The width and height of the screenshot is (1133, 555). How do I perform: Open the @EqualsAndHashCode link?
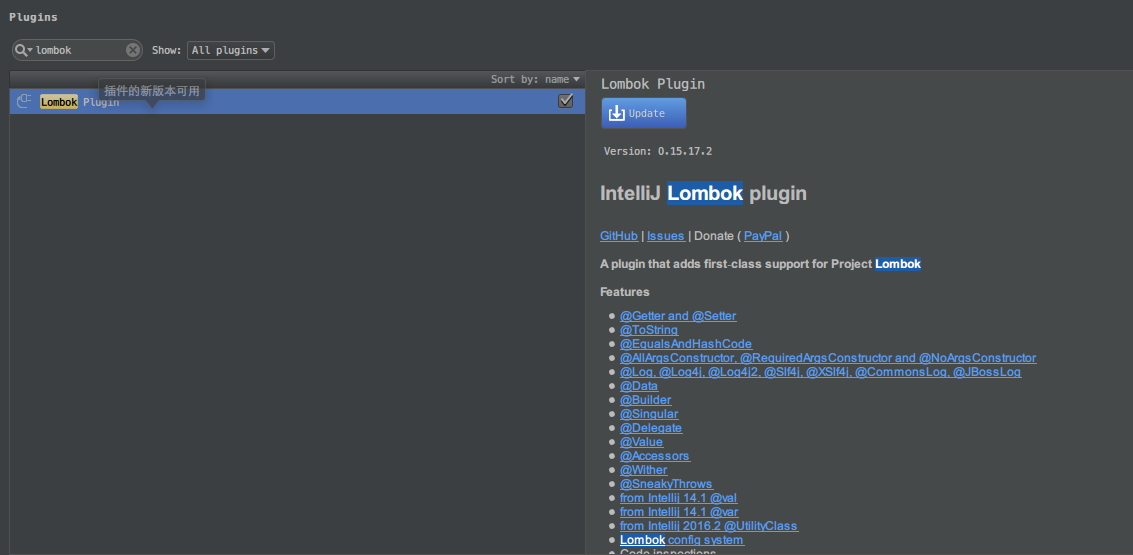[685, 344]
